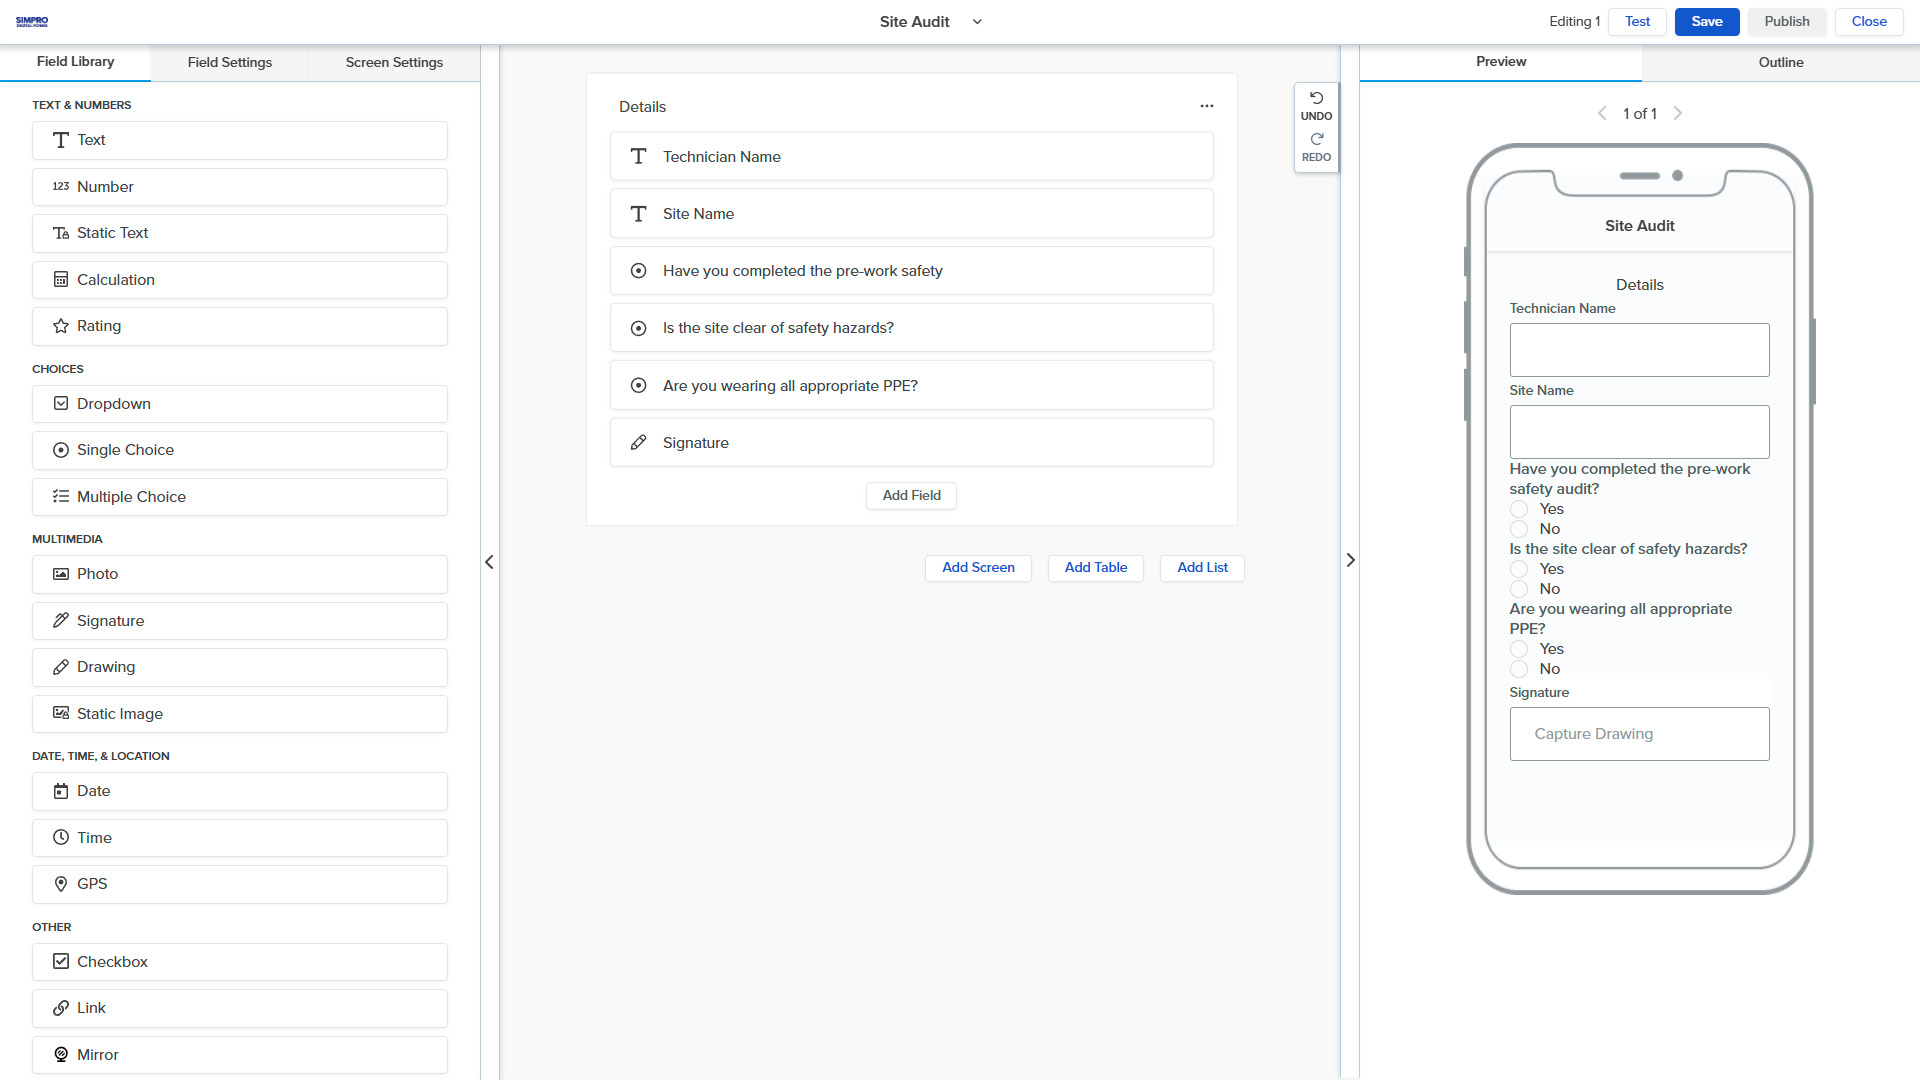
Task: Collapse the right preview panel arrow
Action: pyautogui.click(x=1350, y=560)
